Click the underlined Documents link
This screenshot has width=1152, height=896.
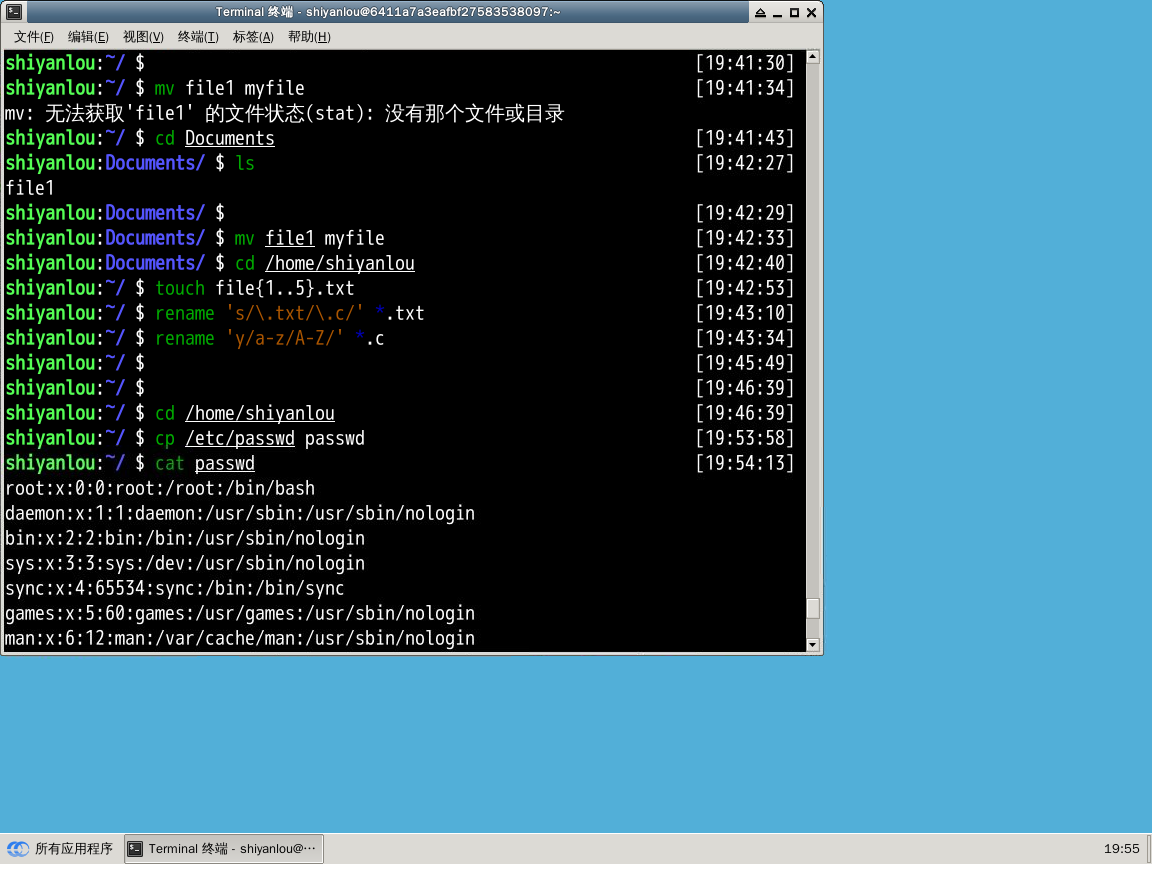pos(229,138)
